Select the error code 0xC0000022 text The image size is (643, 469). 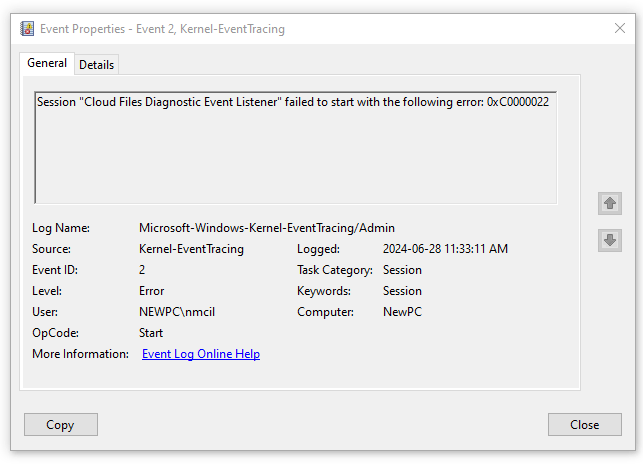pos(518,102)
